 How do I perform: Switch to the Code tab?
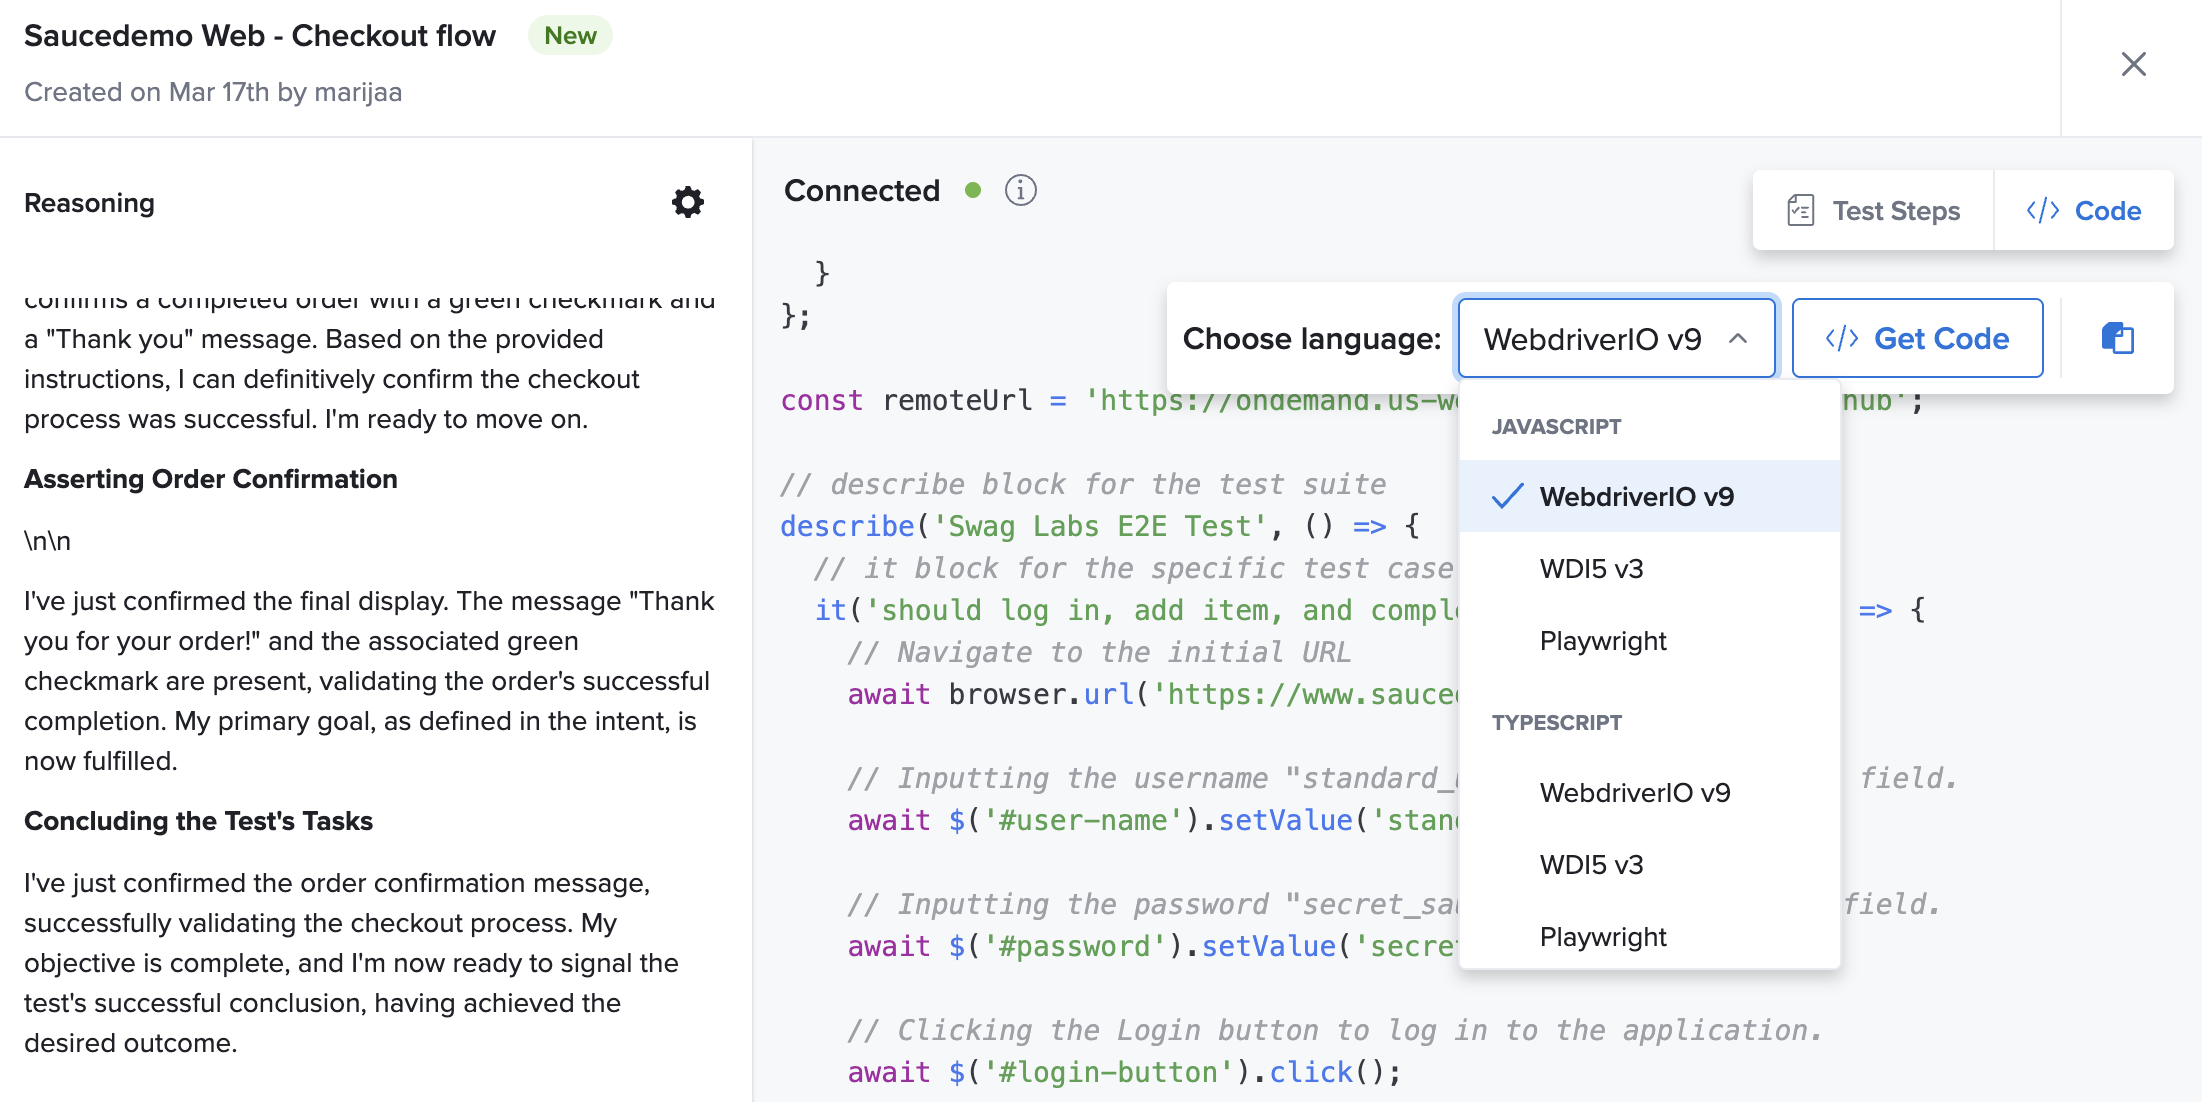point(2083,211)
